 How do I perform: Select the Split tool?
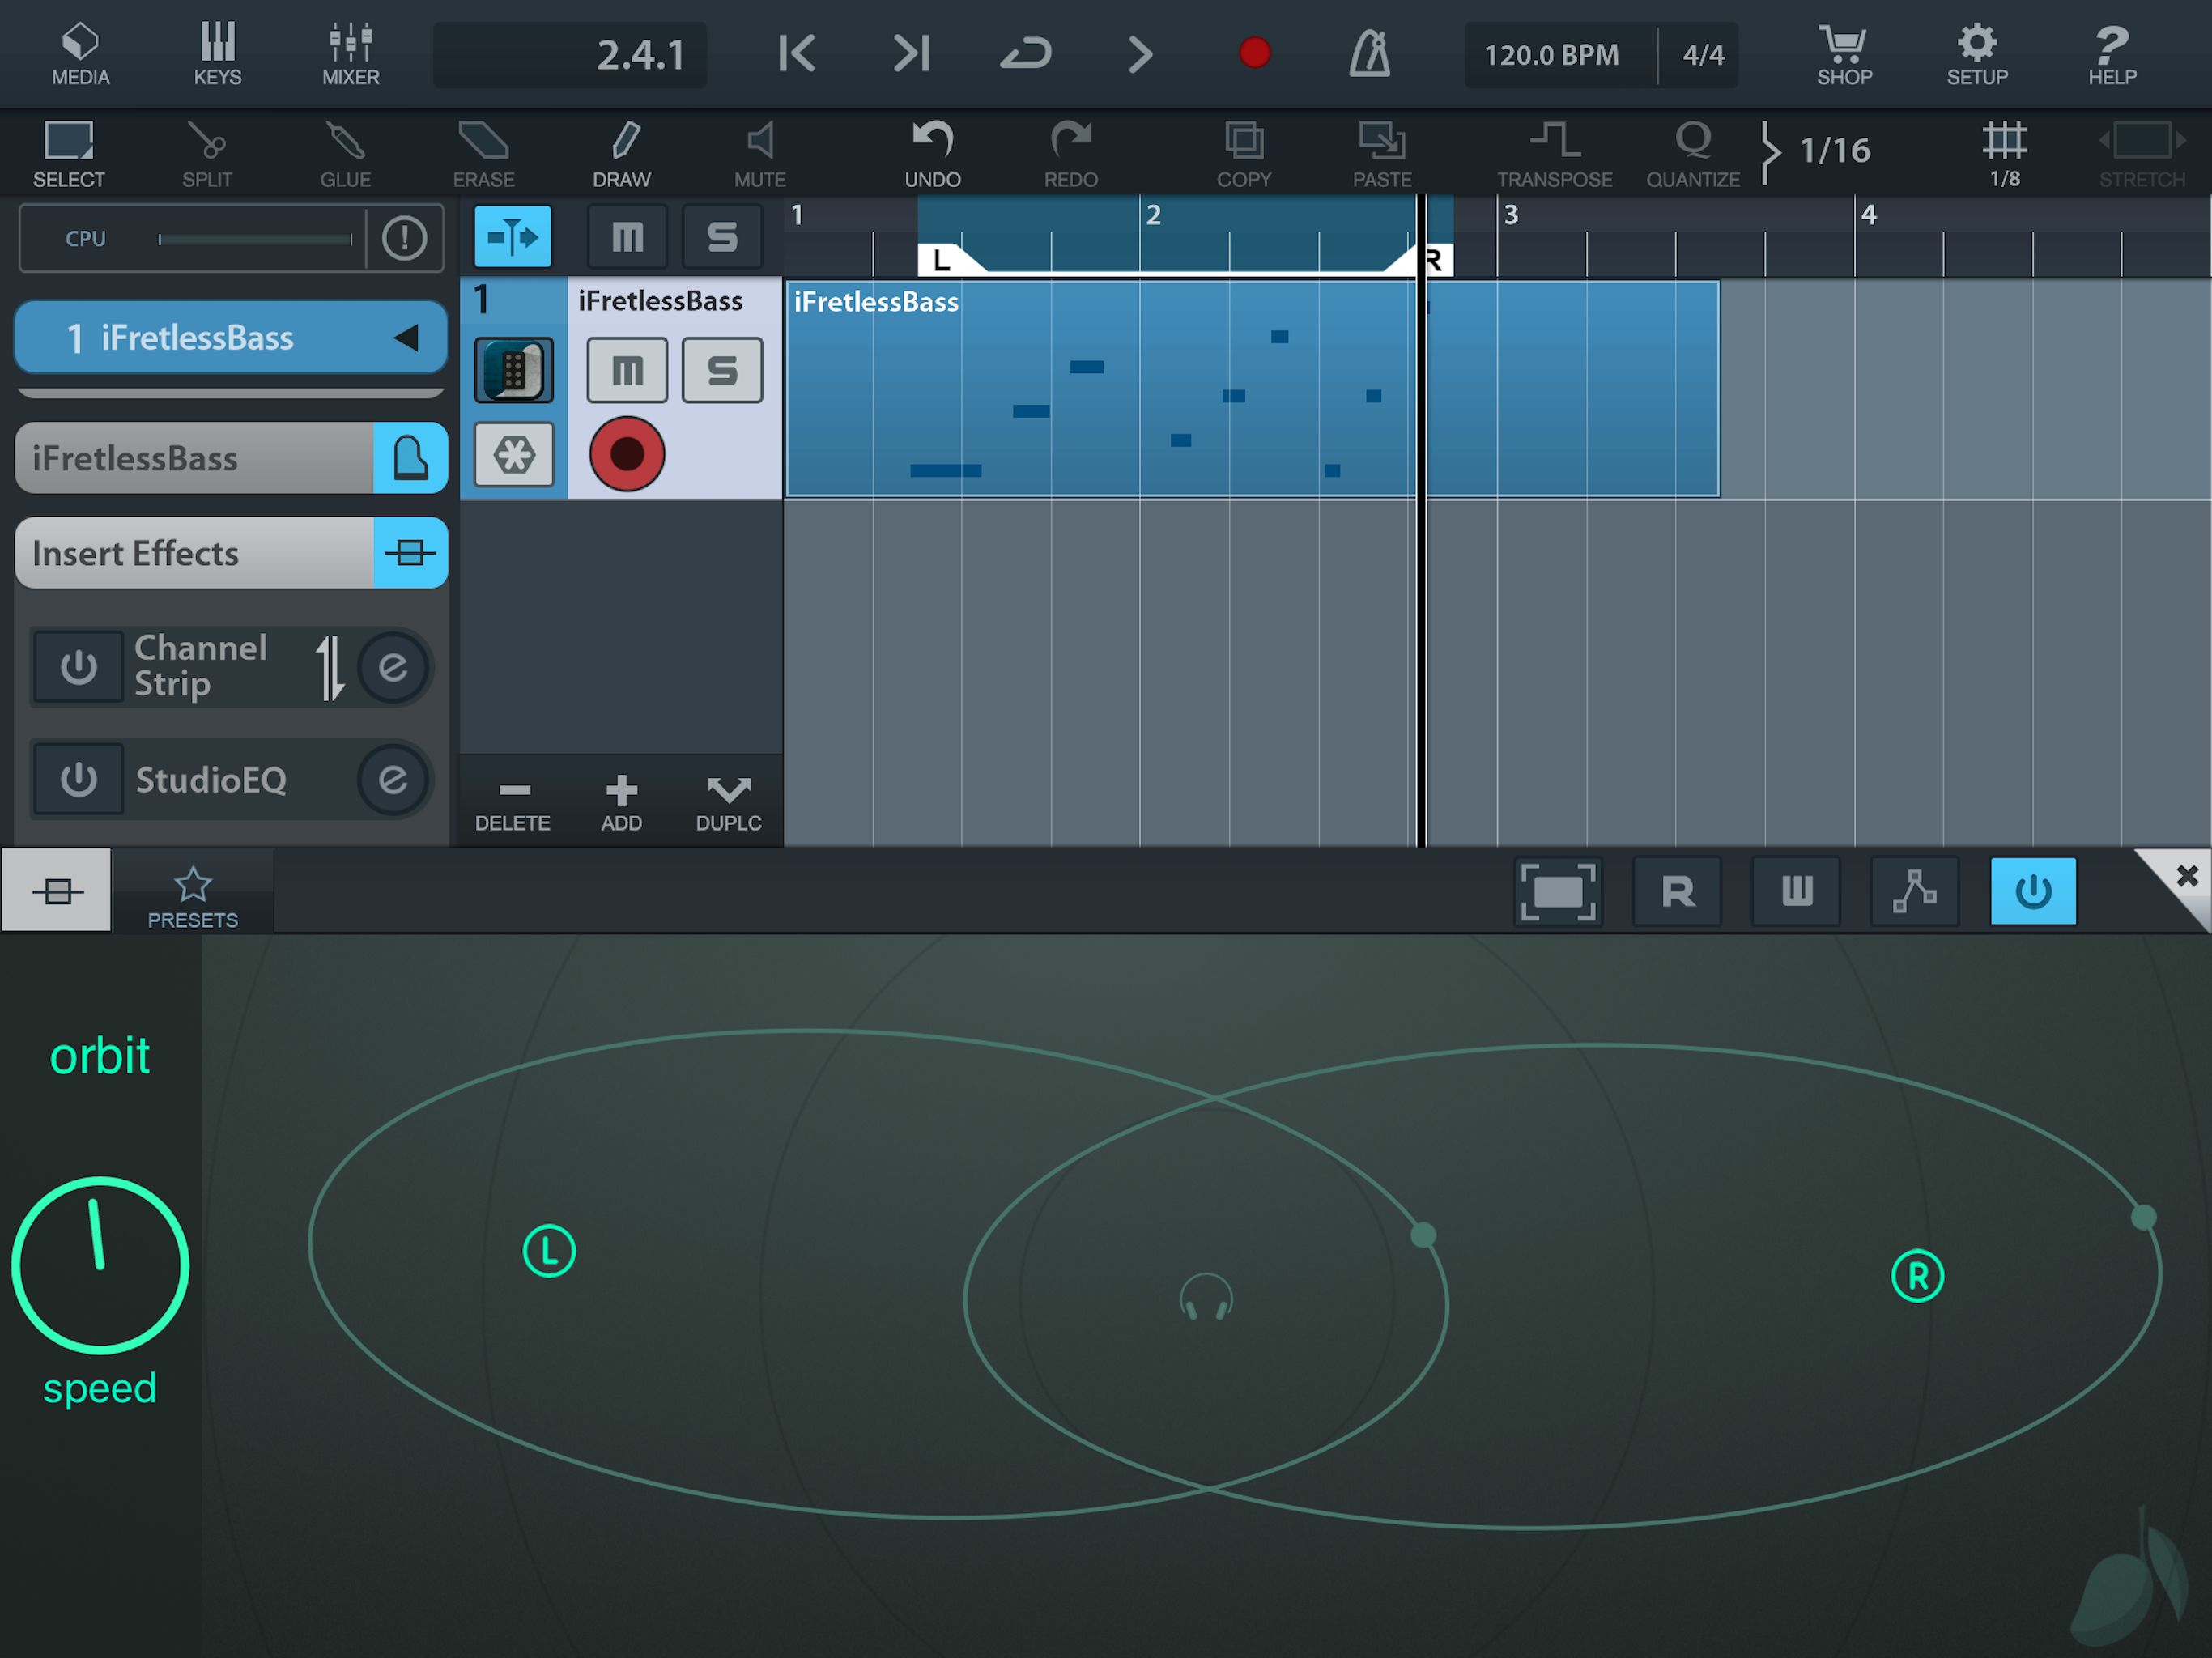pyautogui.click(x=207, y=153)
